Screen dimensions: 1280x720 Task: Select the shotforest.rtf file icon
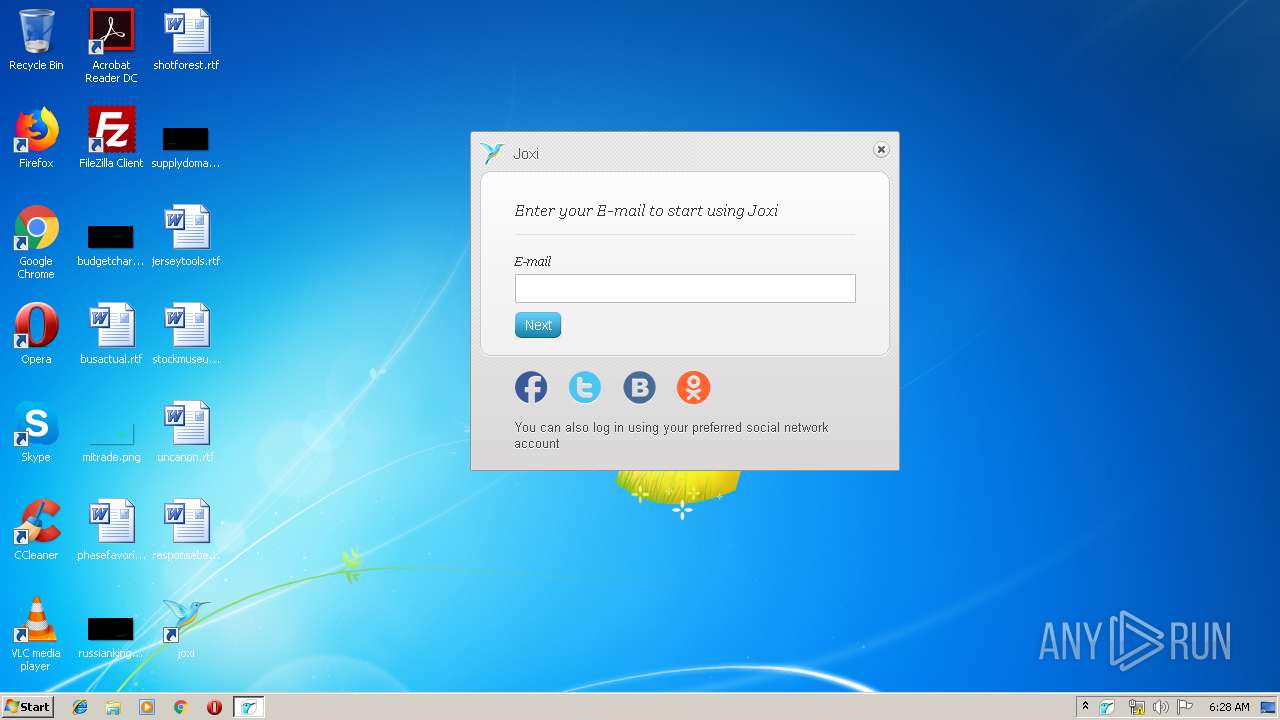[186, 40]
